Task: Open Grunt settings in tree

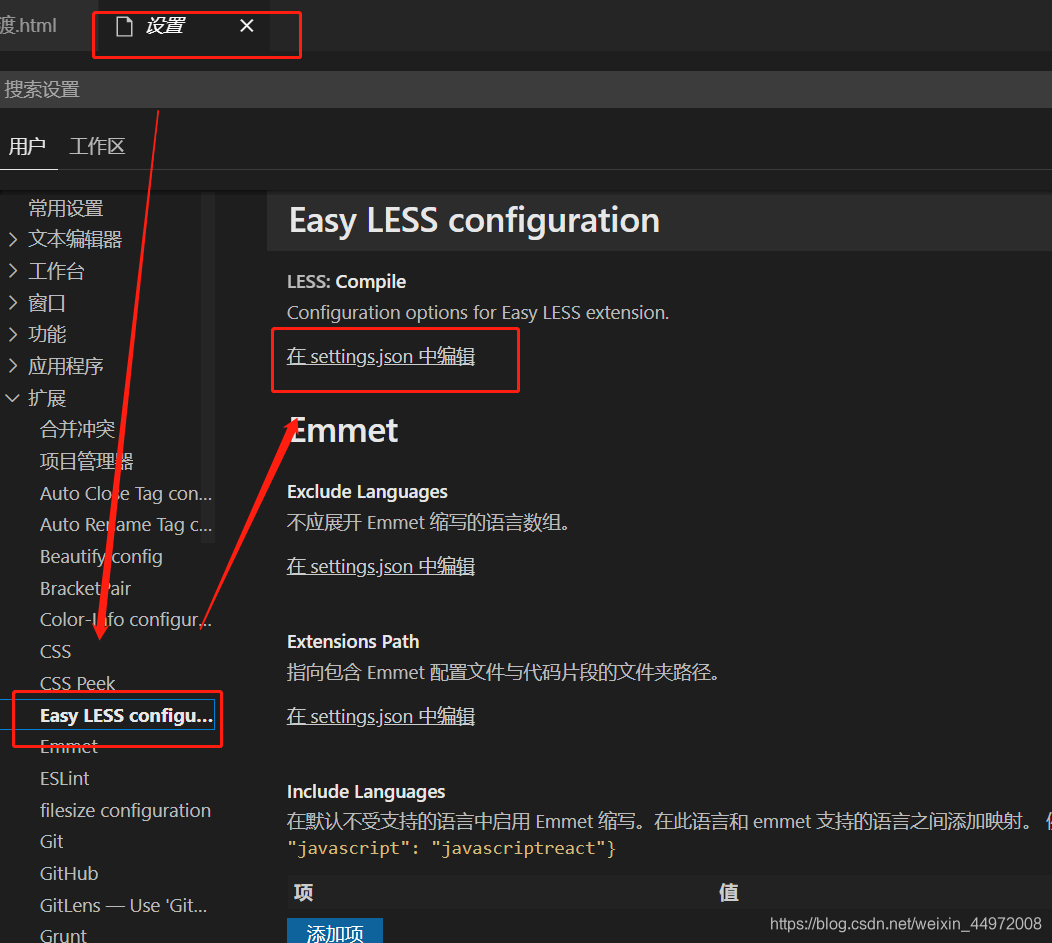Action: click(x=63, y=935)
